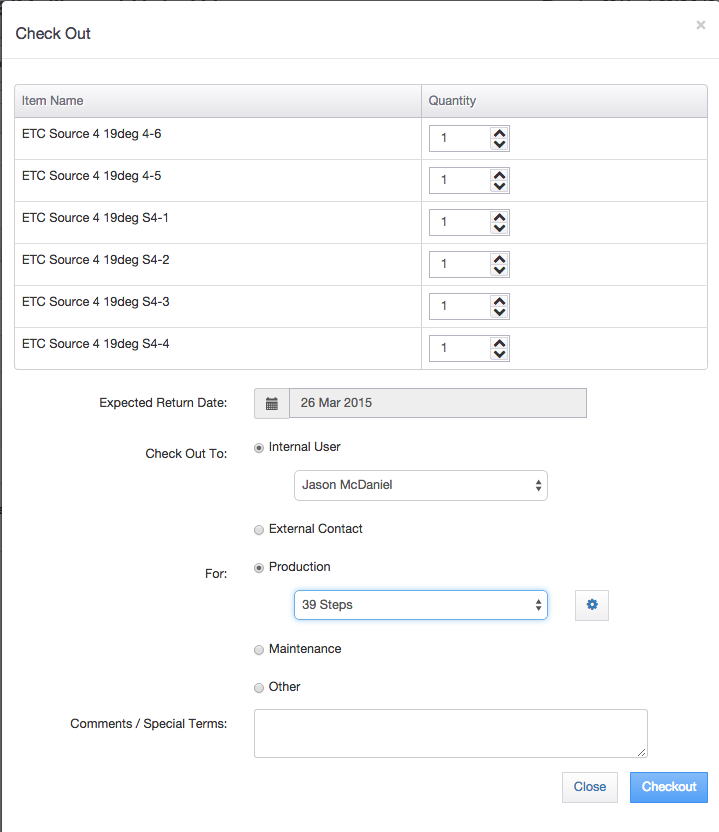Decrease quantity for ETC Source 4 19deg S4-4

499,354
